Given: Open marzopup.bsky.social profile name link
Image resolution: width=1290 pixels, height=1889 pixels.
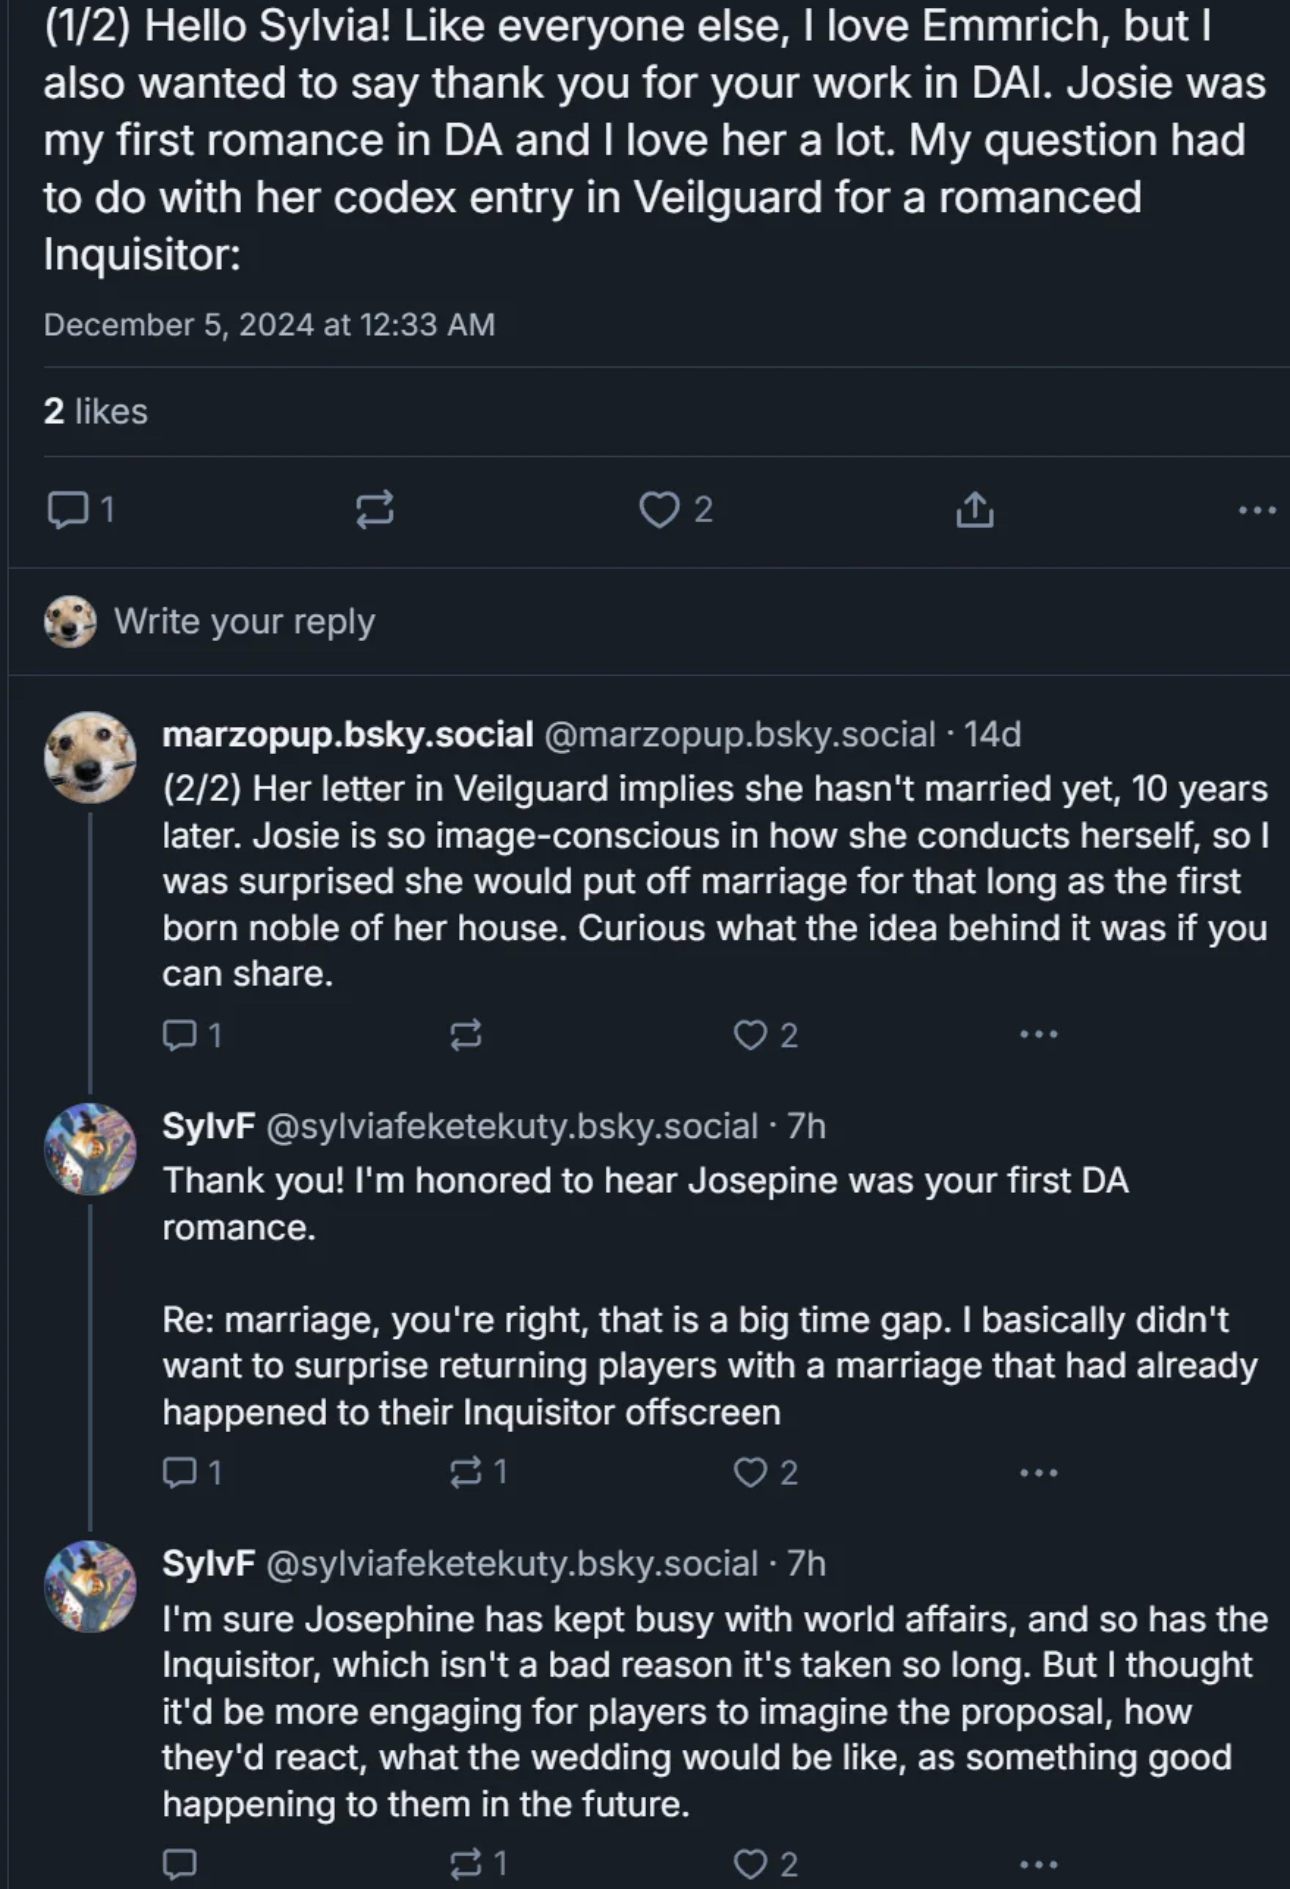Looking at the screenshot, I should (347, 734).
